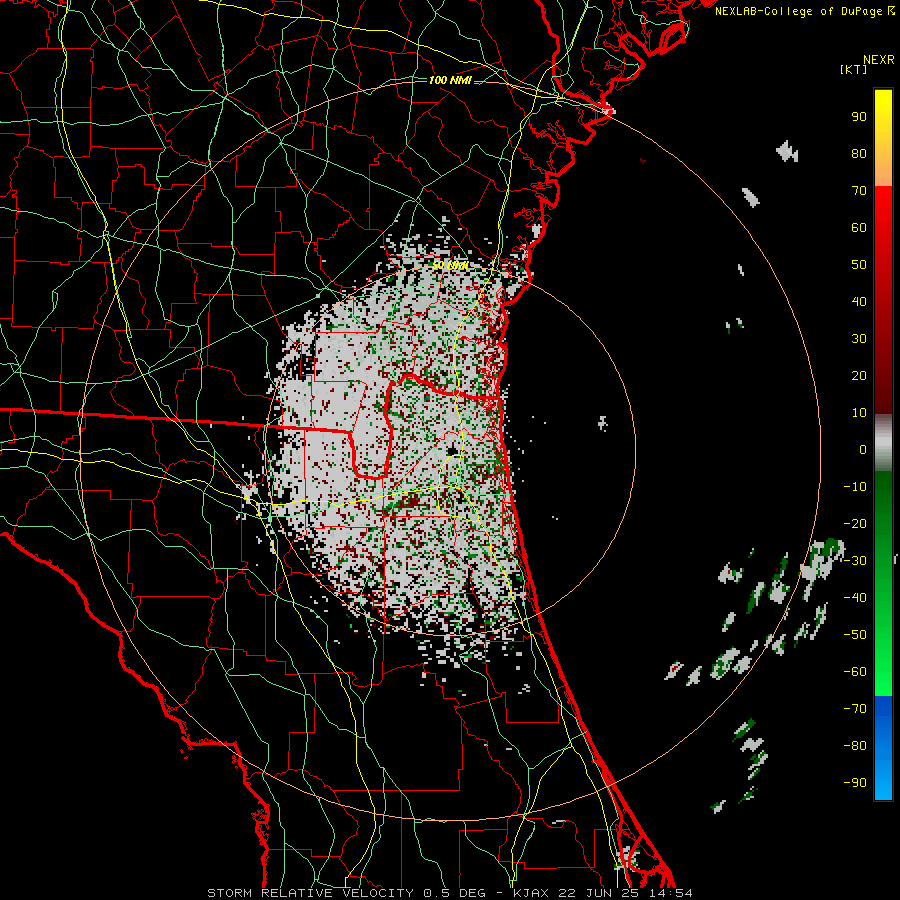This screenshot has width=900, height=900.
Task: Click the positive 30 scale label
Action: click(x=859, y=339)
